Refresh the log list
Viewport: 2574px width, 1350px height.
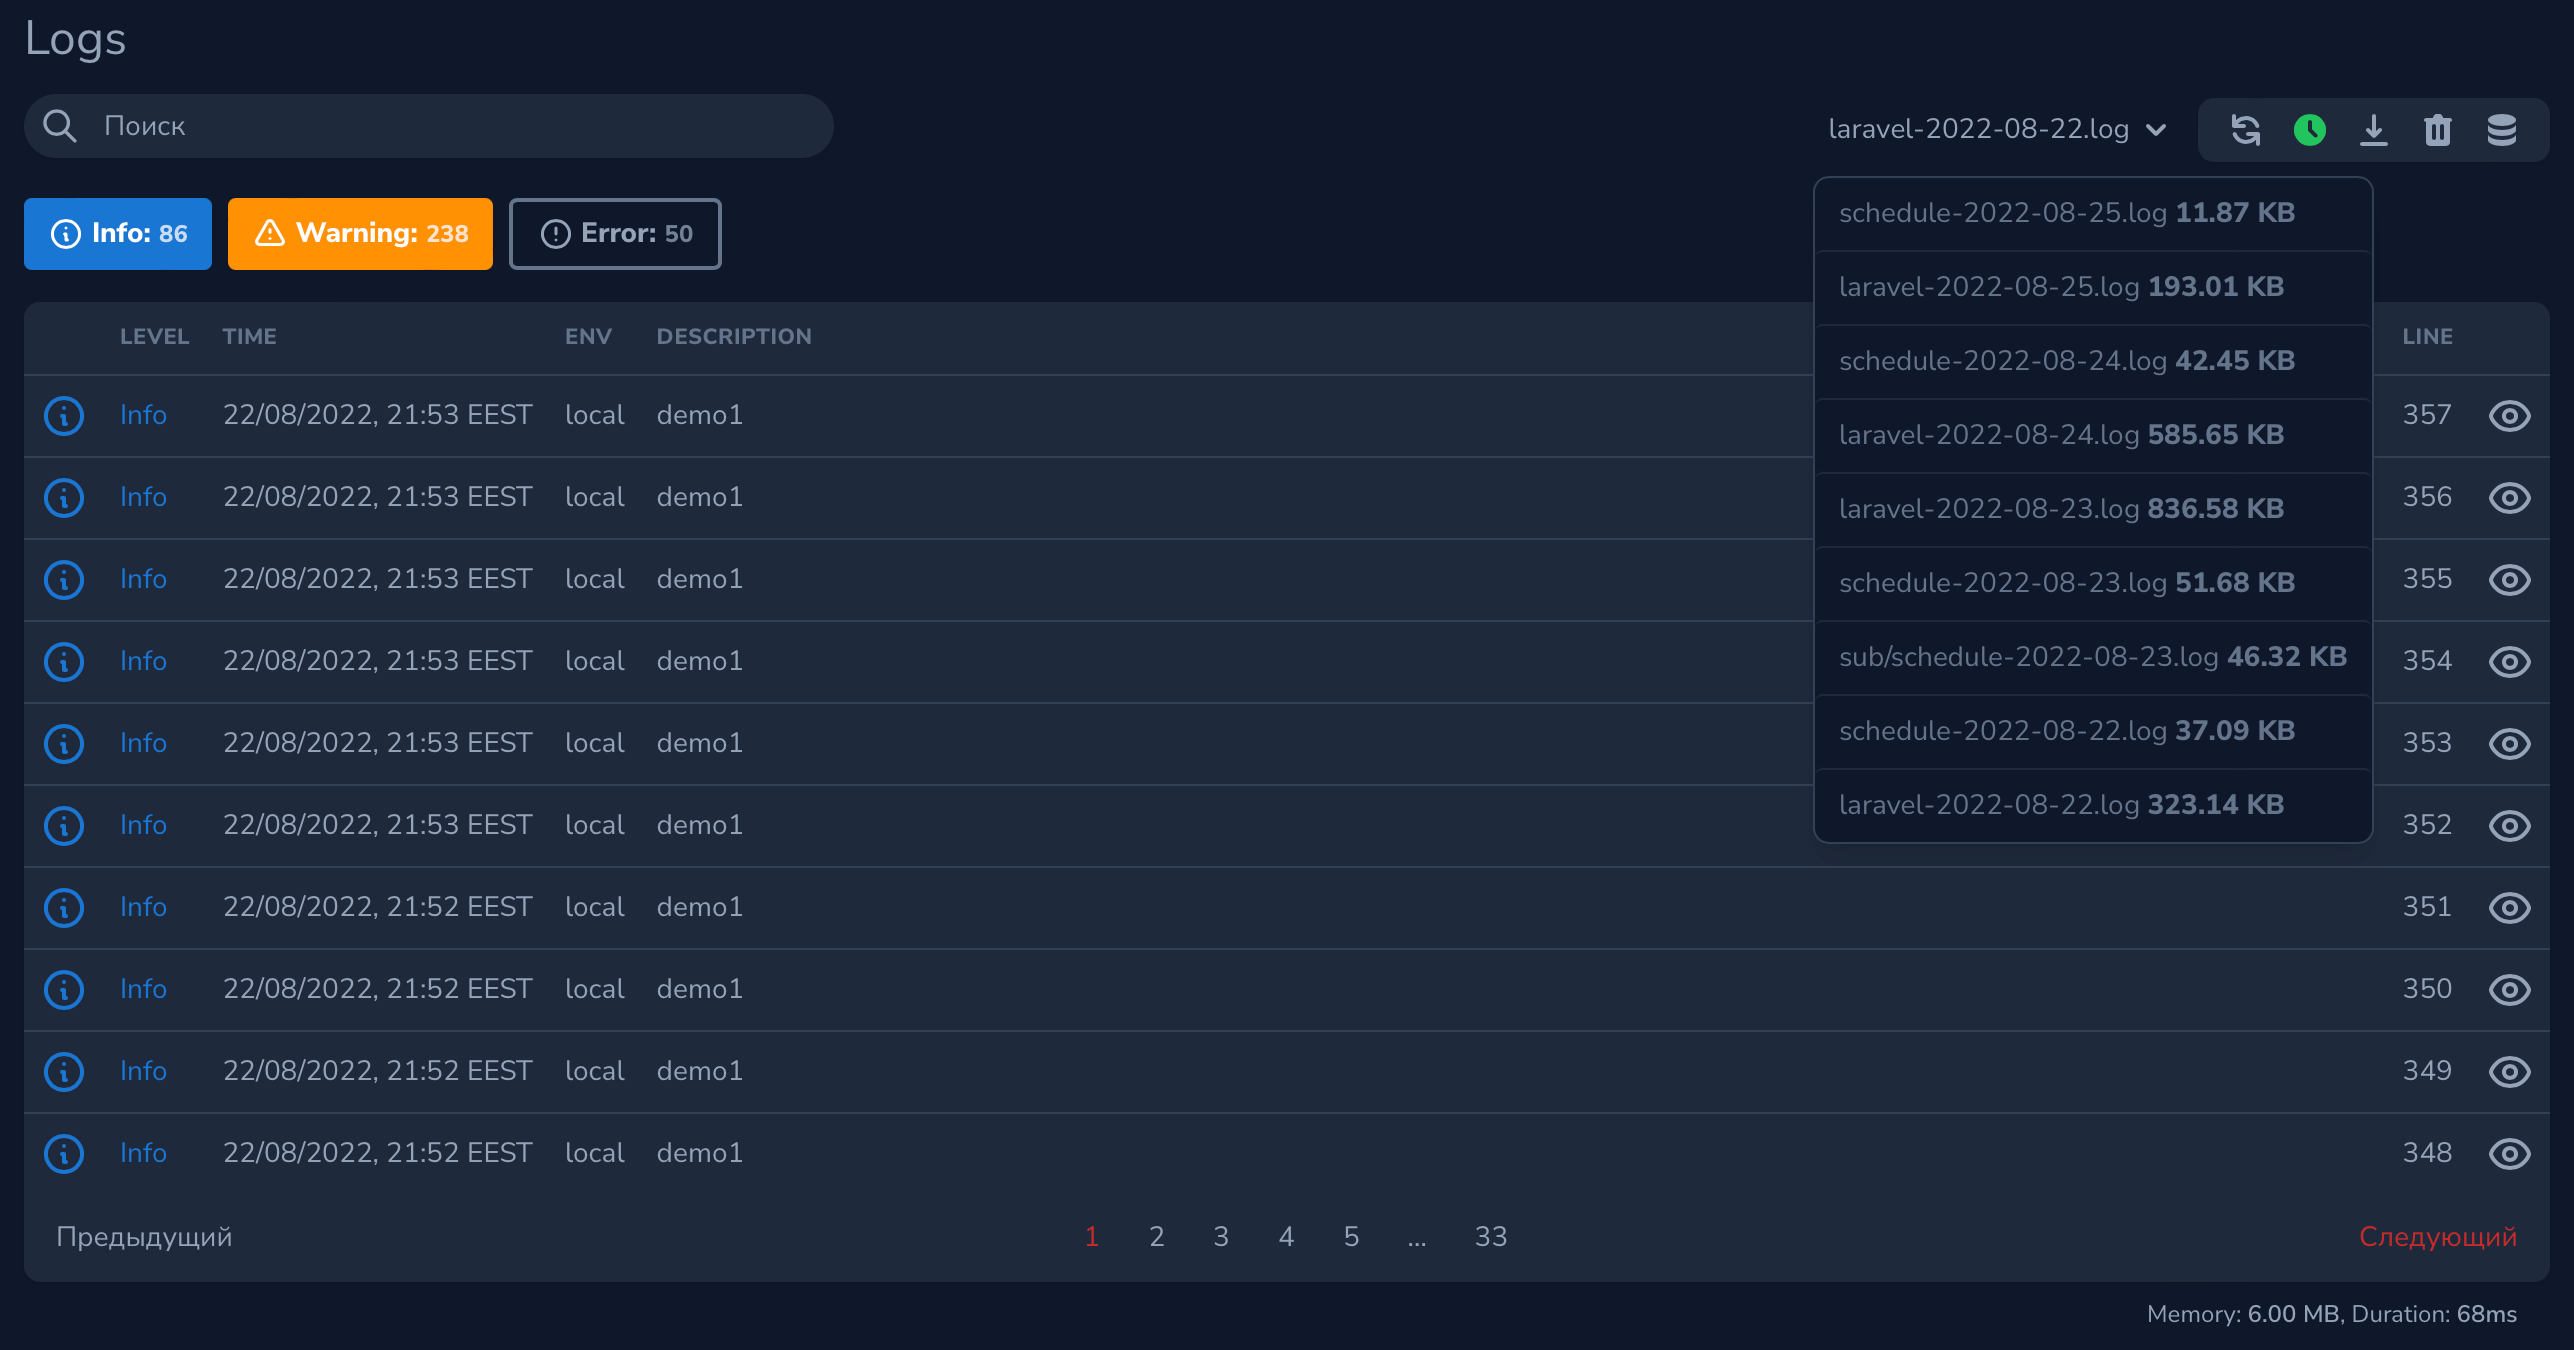point(2246,130)
